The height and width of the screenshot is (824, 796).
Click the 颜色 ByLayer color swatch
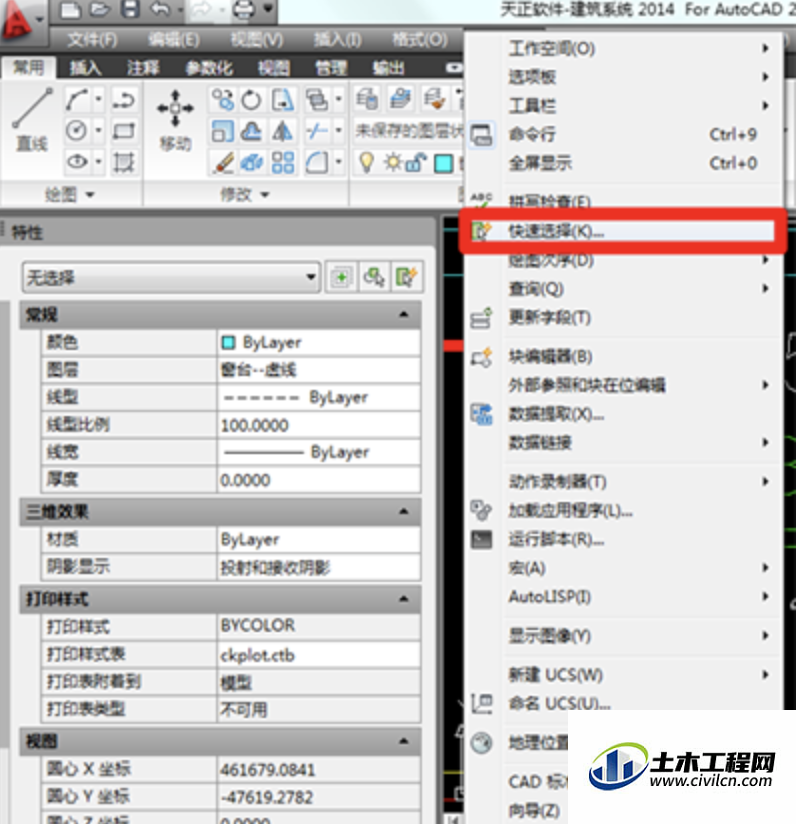(x=228, y=343)
